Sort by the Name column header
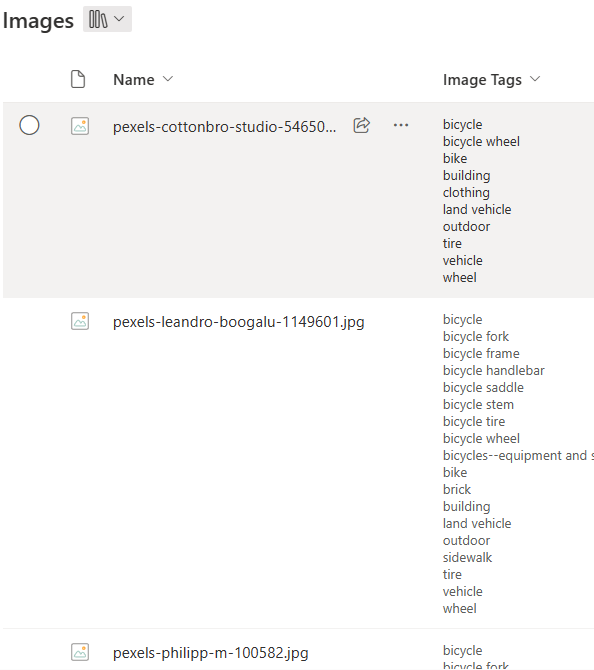Screen dimensions: 594x670 tap(134, 79)
